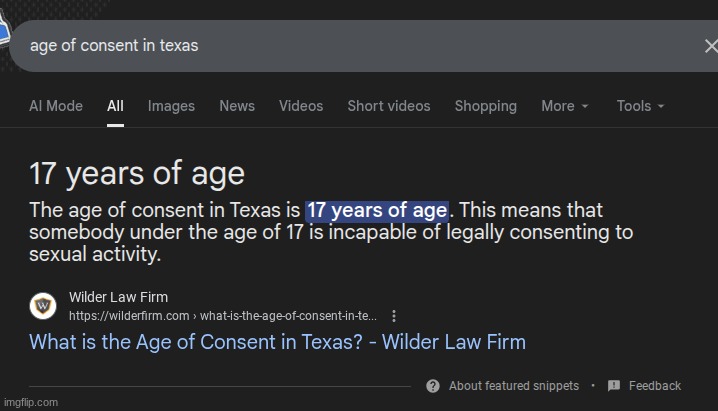718x411 pixels.
Task: Open three-dot menu beside wilderfirm URL
Action: tap(394, 316)
